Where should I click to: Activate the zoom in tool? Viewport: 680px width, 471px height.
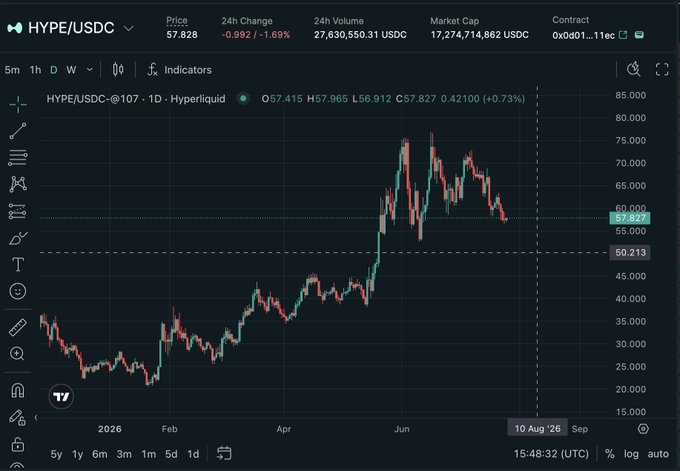pos(17,354)
